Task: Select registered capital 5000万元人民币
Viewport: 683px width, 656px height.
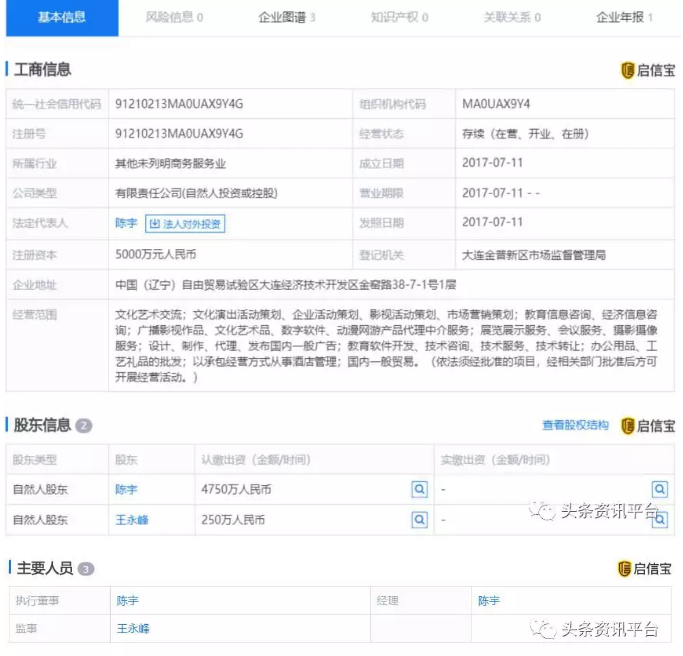Action: pos(156,254)
